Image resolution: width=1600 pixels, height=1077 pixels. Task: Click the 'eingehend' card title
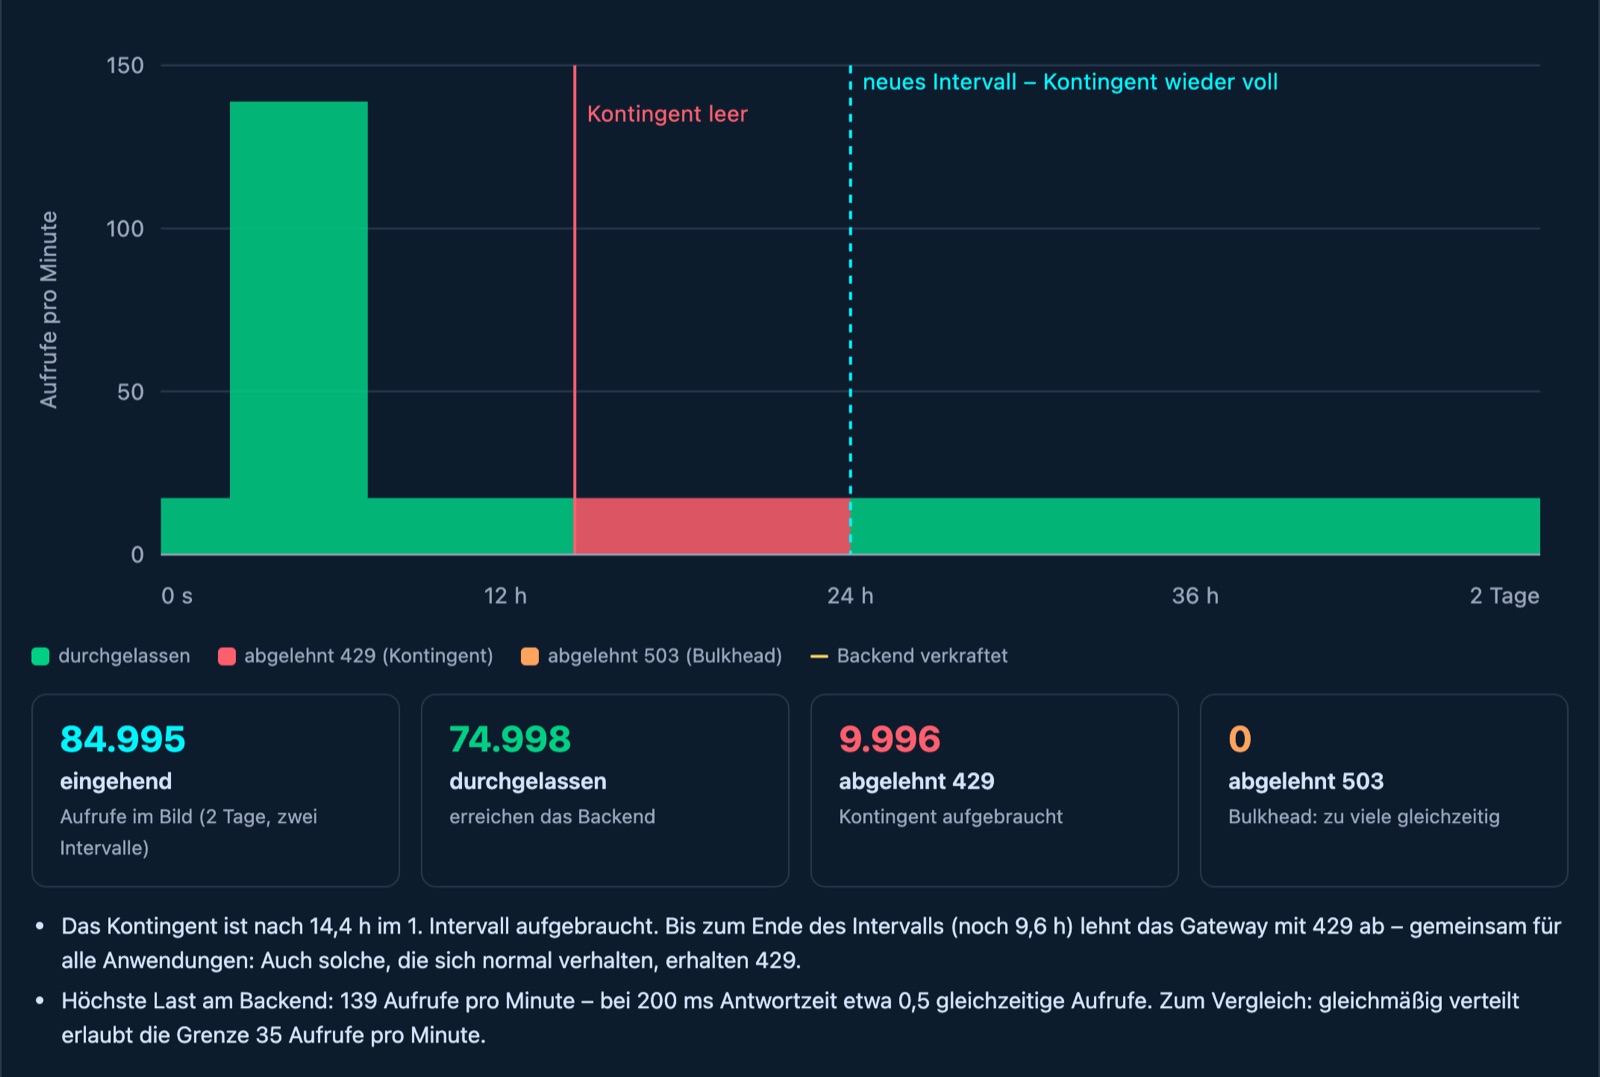(x=116, y=781)
